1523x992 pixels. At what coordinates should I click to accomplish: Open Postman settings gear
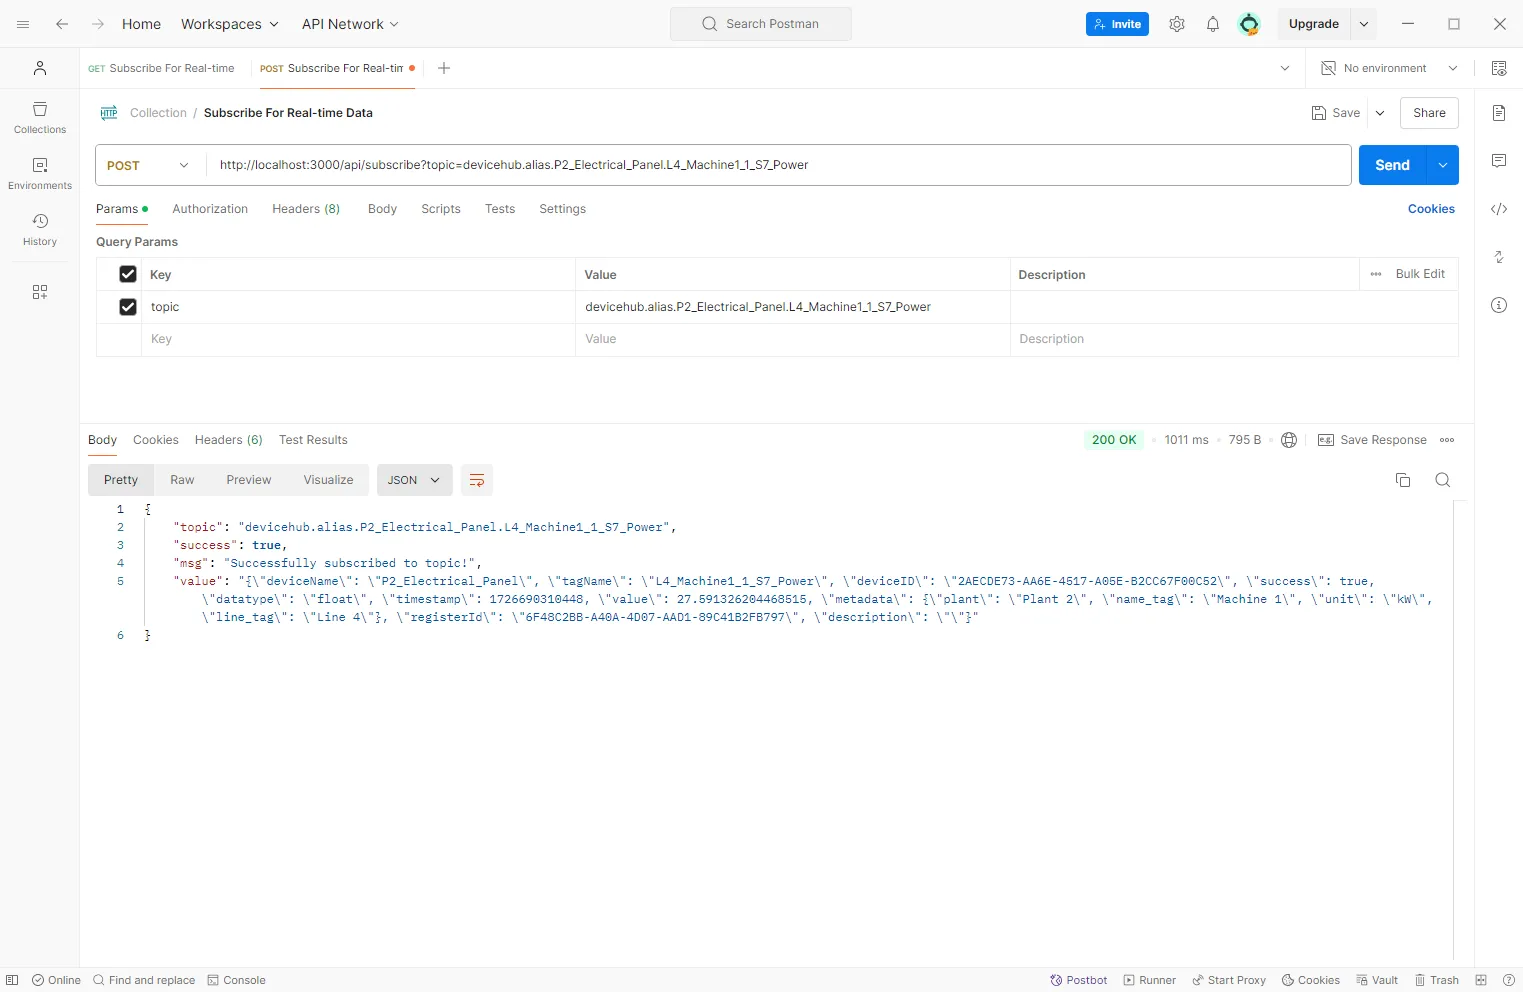tap(1177, 24)
